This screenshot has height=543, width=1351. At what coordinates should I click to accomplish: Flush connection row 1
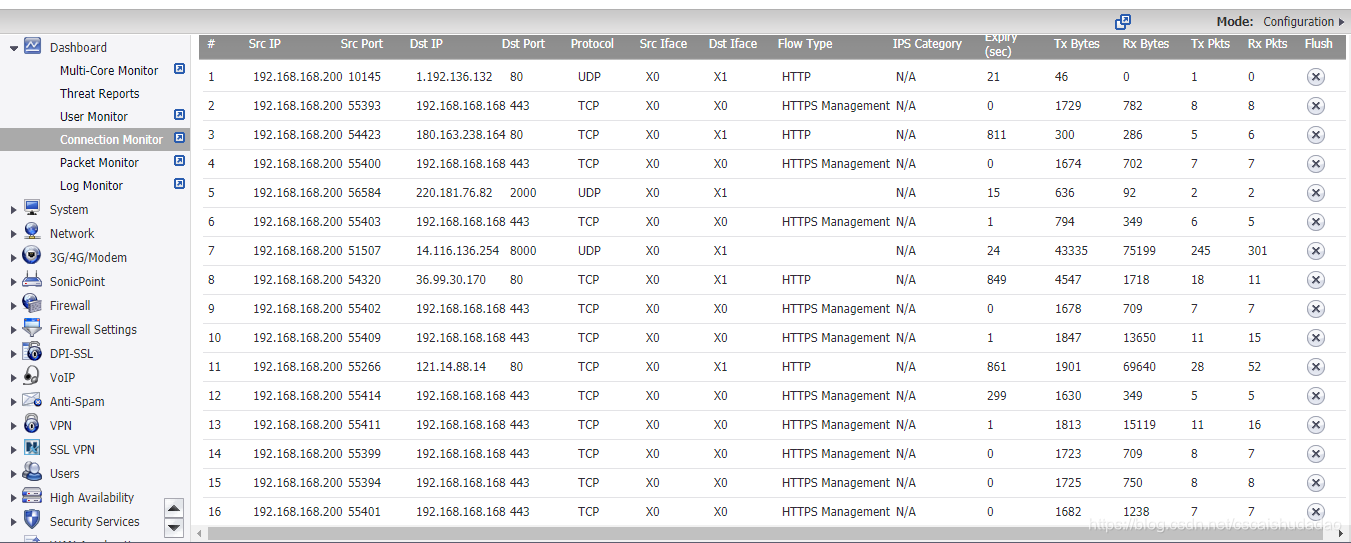click(x=1315, y=77)
